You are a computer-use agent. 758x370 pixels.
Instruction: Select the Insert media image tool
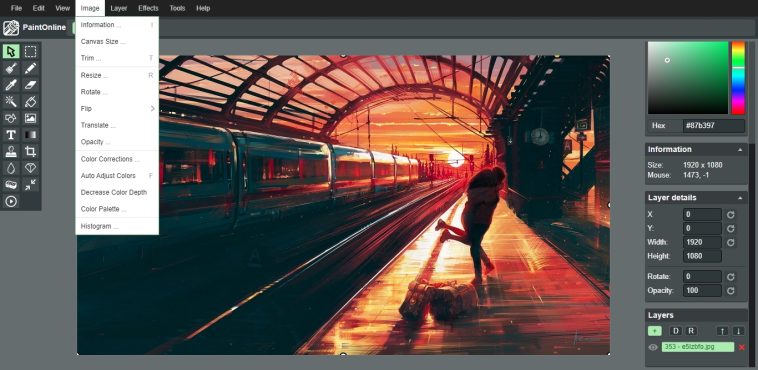click(30, 118)
